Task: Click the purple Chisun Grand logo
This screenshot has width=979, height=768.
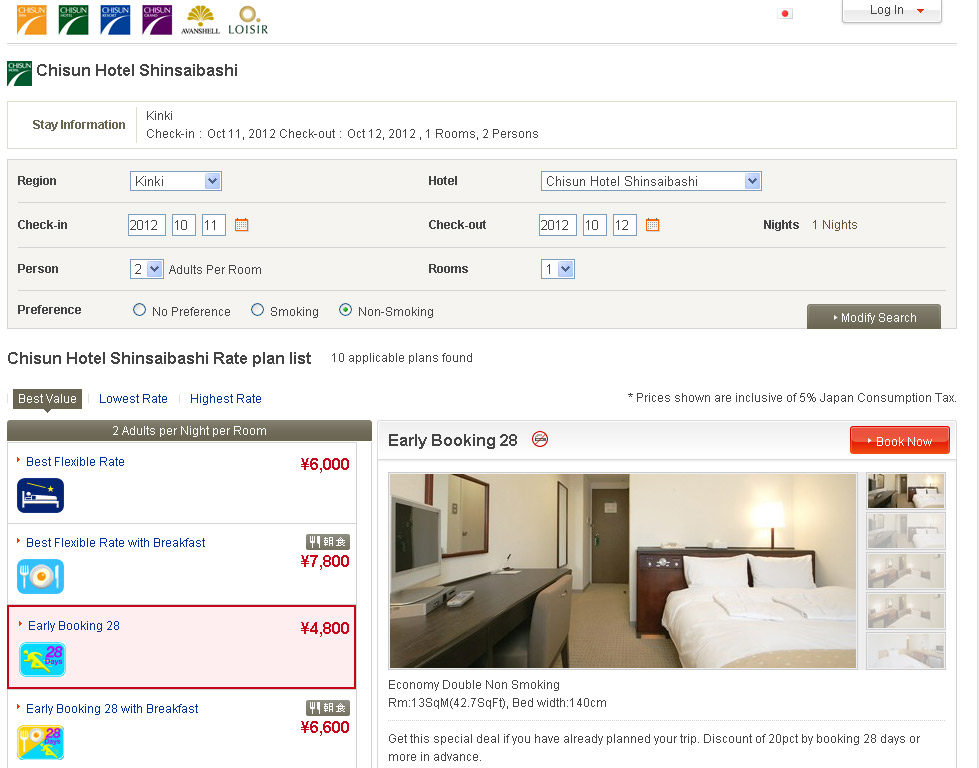Action: click(x=157, y=19)
